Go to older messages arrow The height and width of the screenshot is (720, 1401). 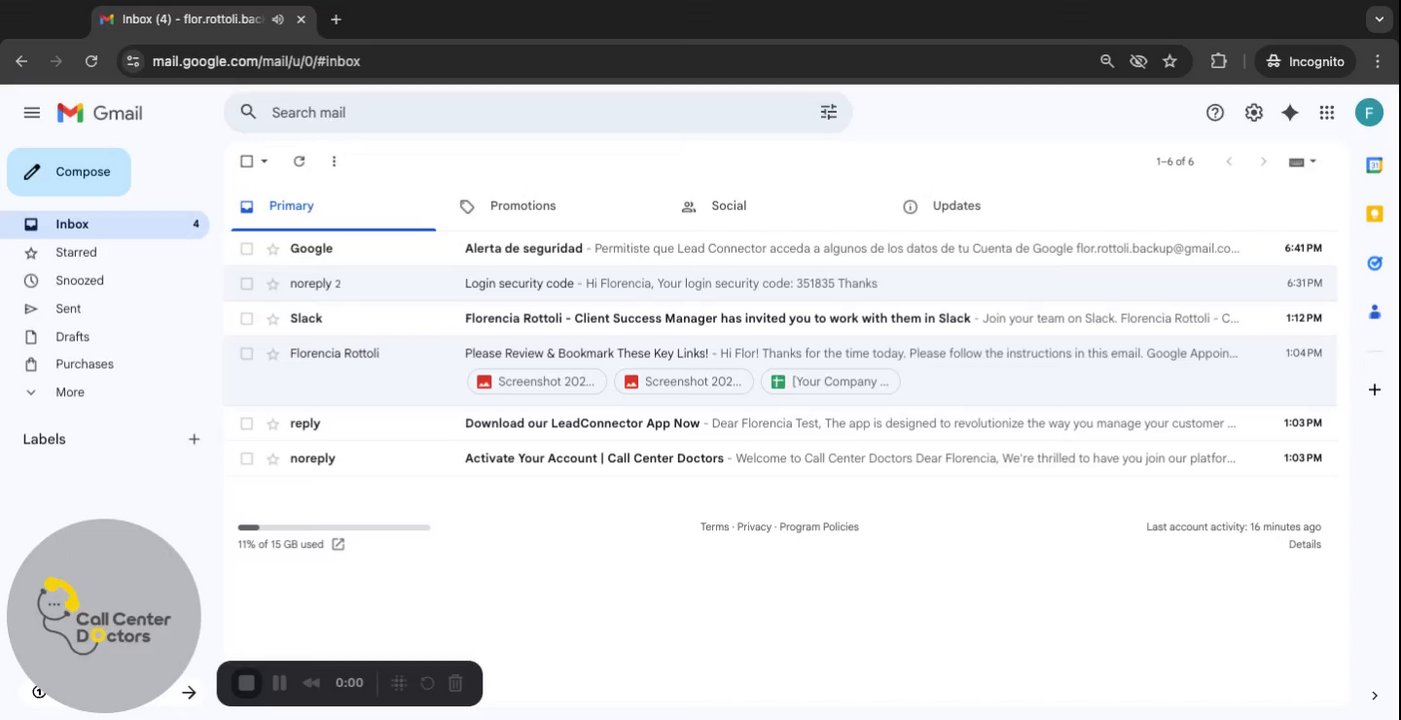pyautogui.click(x=1263, y=161)
